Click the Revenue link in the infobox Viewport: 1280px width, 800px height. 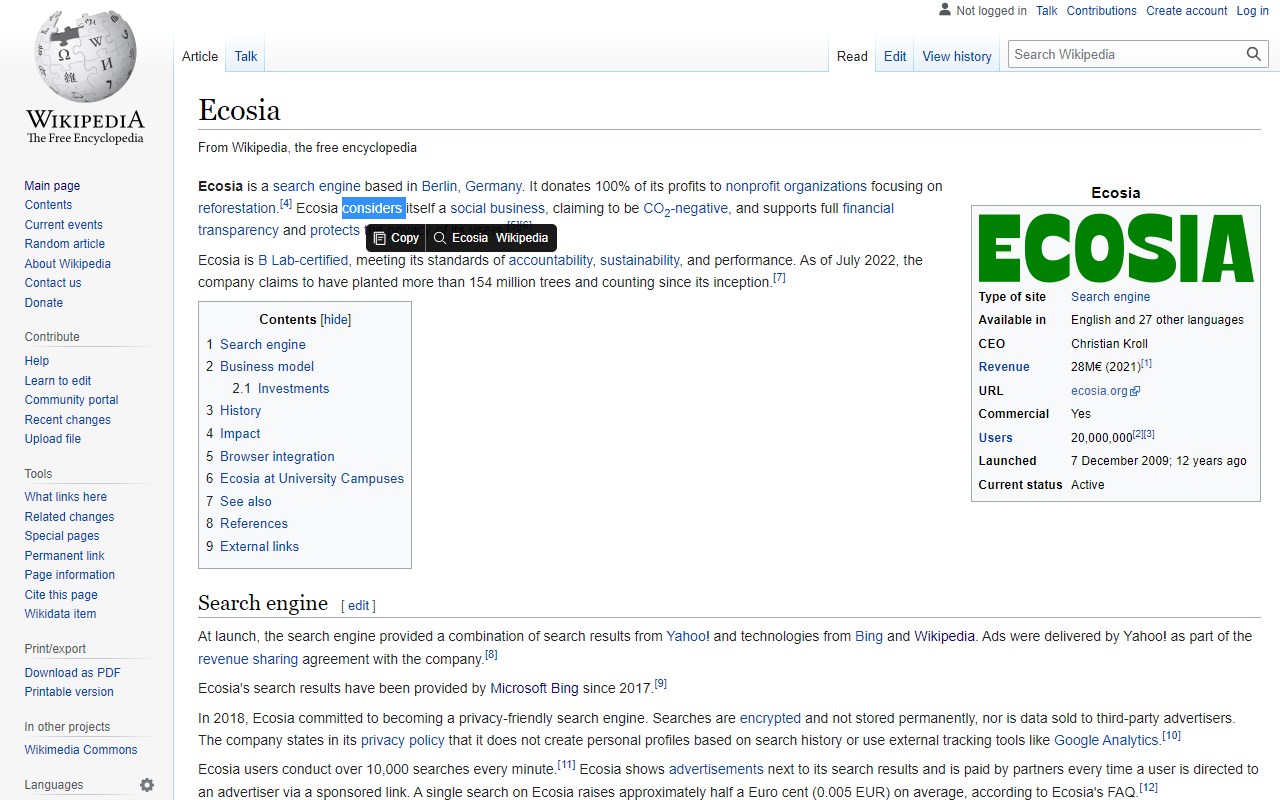coord(1004,367)
